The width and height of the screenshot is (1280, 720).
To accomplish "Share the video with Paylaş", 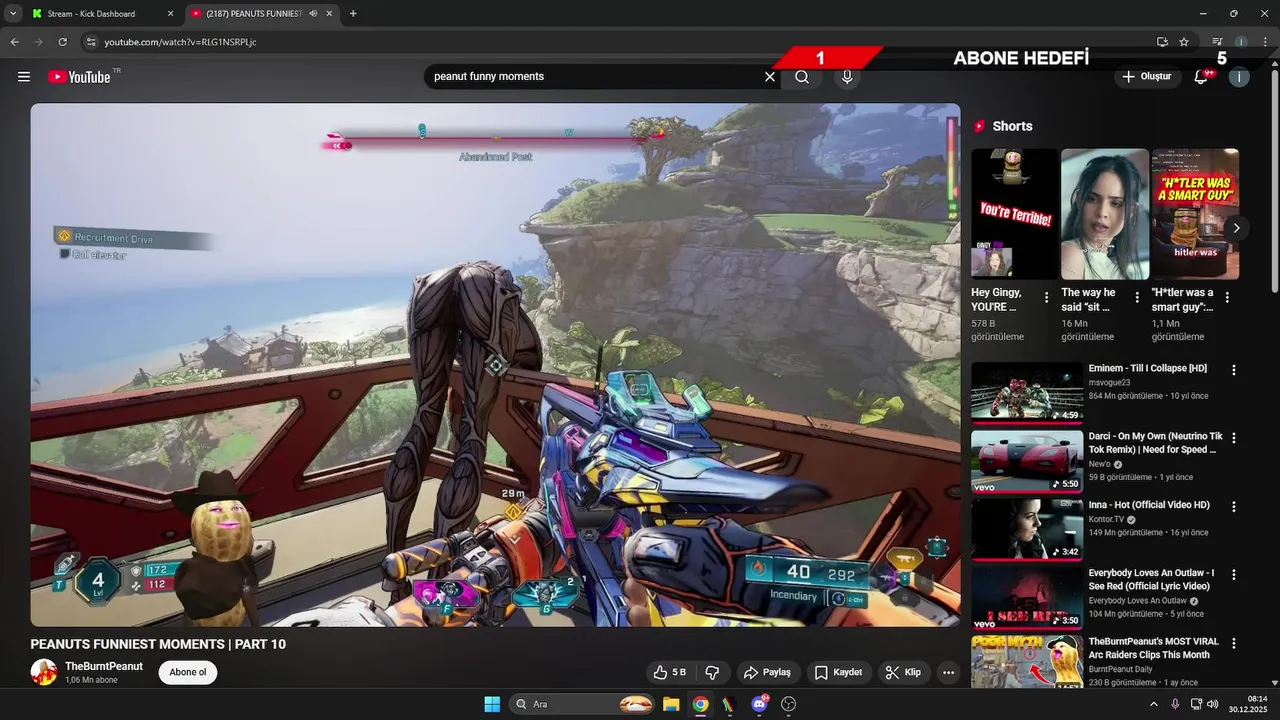I will 767,673.
